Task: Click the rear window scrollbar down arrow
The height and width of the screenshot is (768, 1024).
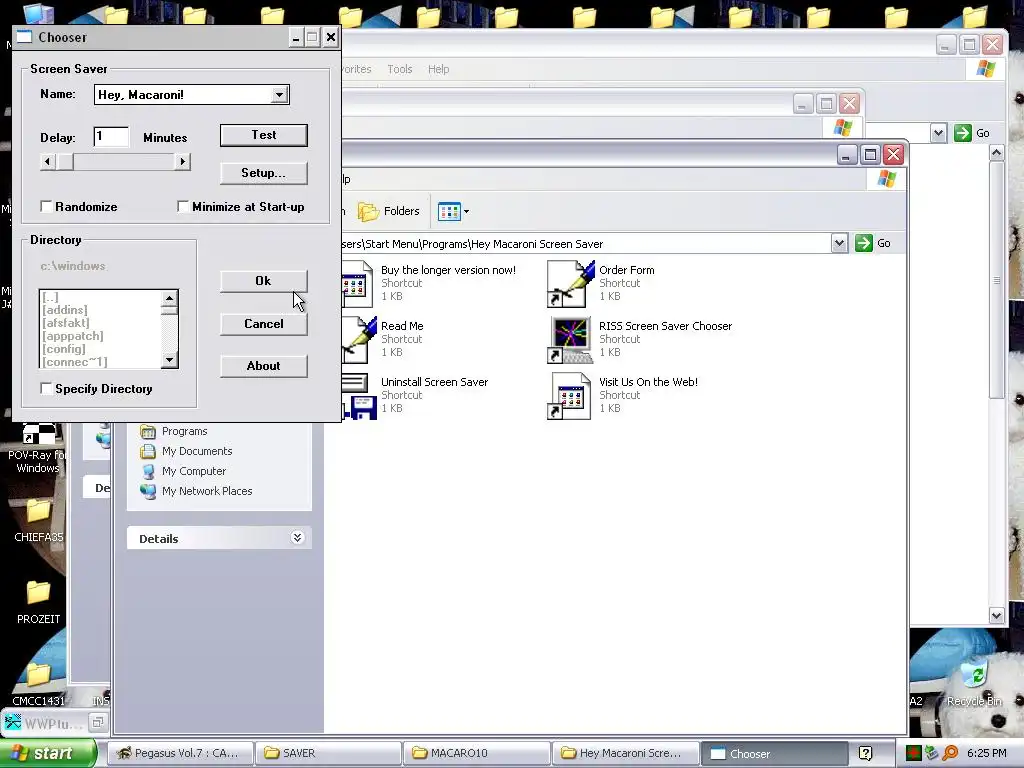Action: 997,615
